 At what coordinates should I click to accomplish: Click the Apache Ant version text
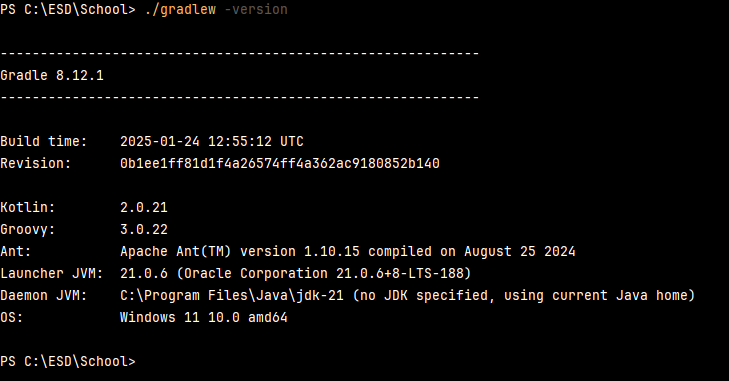pyautogui.click(x=347, y=252)
